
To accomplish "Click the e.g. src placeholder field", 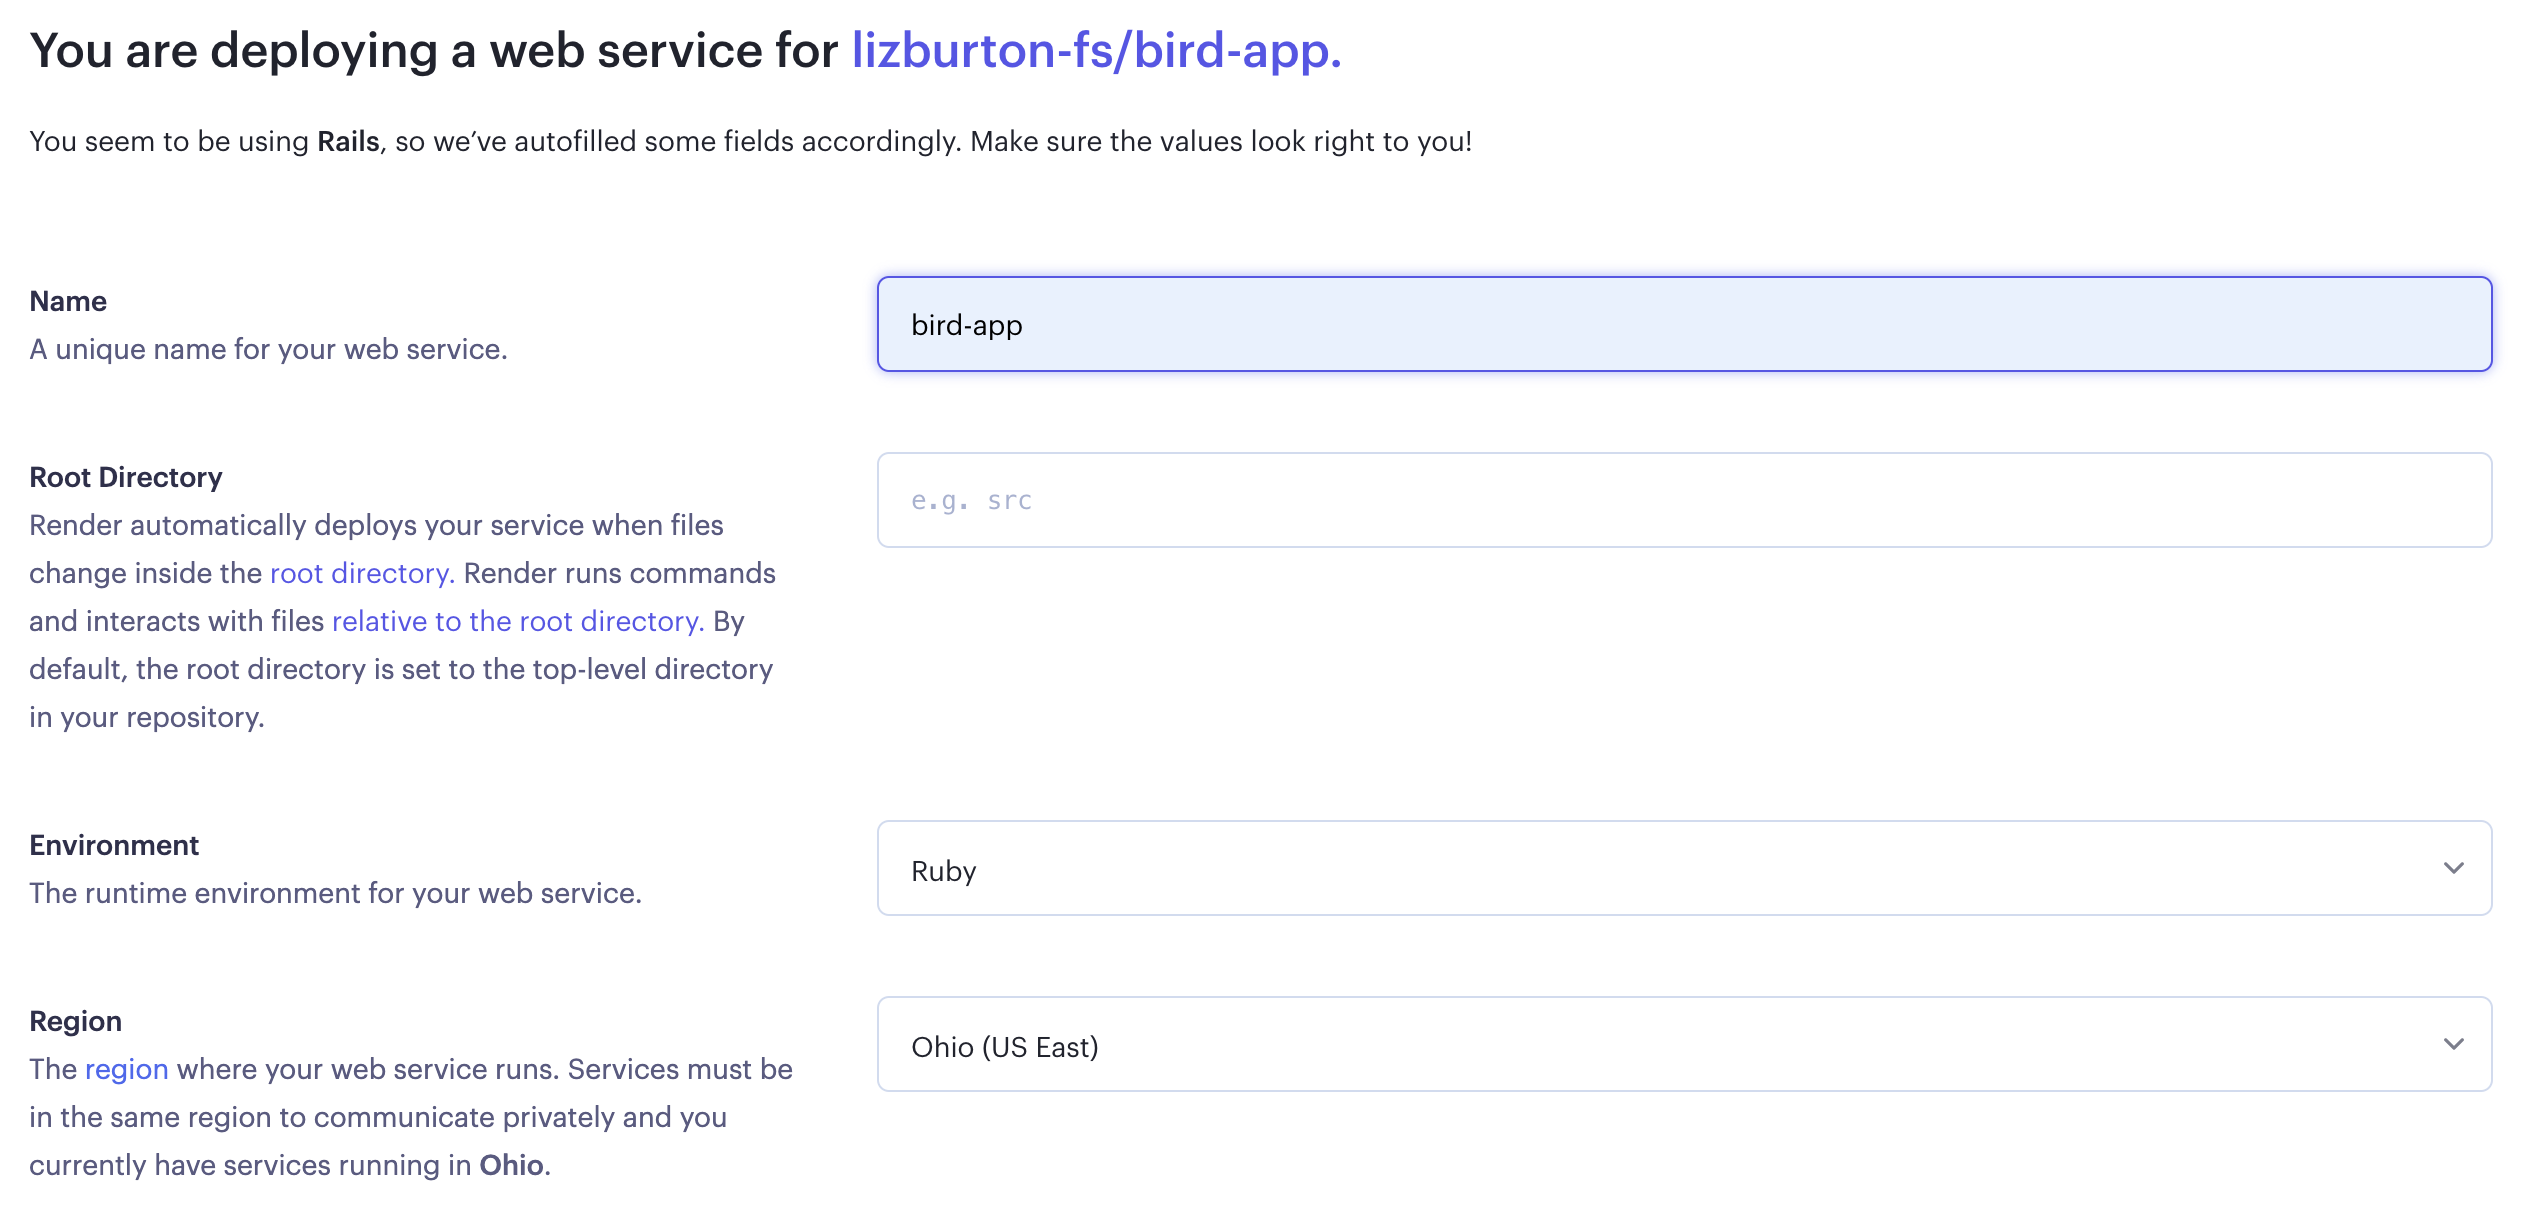I will pyautogui.click(x=970, y=500).
